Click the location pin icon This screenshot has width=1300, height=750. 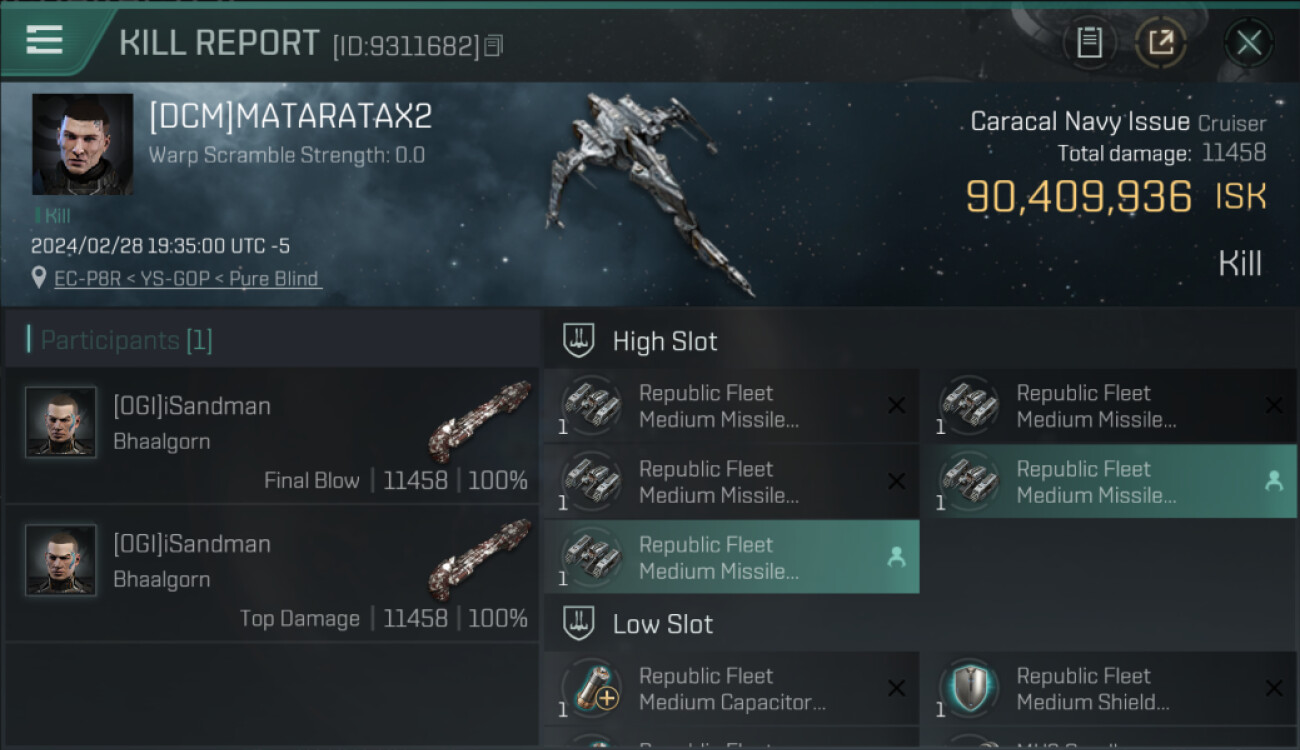pos(39,279)
